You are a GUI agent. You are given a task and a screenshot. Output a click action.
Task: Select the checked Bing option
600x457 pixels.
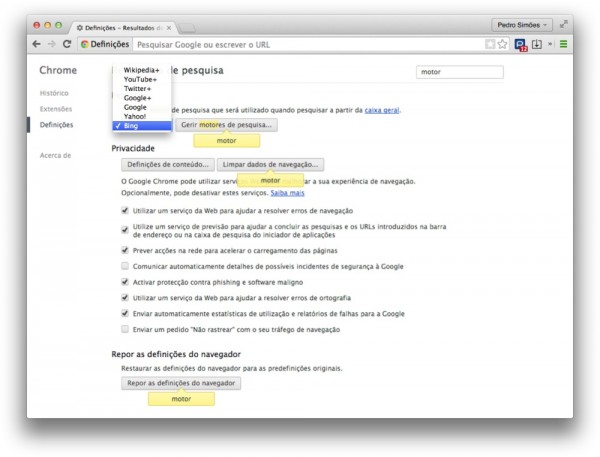142,126
